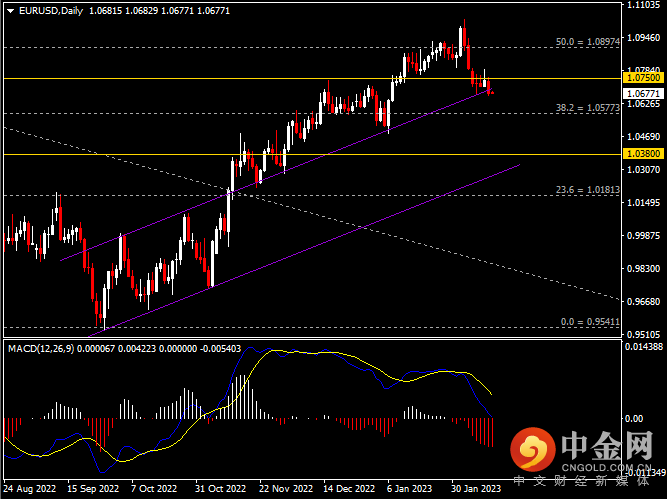Click the MACD 0.014388 scale value
This screenshot has width=667, height=499.
click(x=642, y=346)
